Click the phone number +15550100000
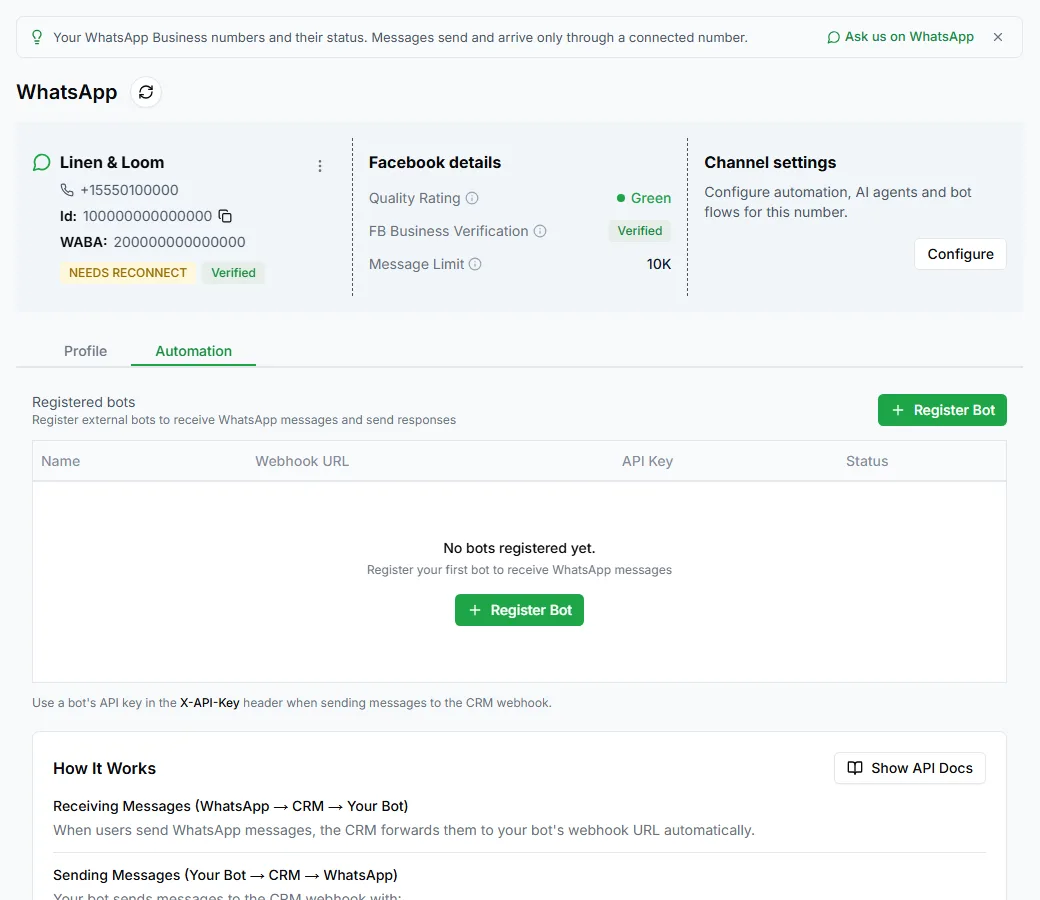The width and height of the screenshot is (1040, 900). pos(129,190)
